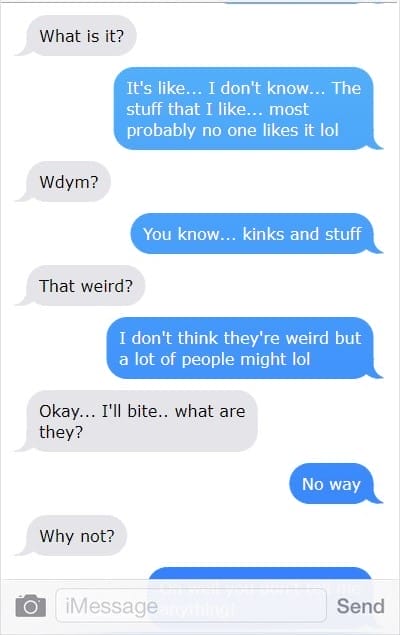Click the partially hidden blue bubble above input bar
Image resolution: width=400 pixels, height=635 pixels.
coord(260,573)
